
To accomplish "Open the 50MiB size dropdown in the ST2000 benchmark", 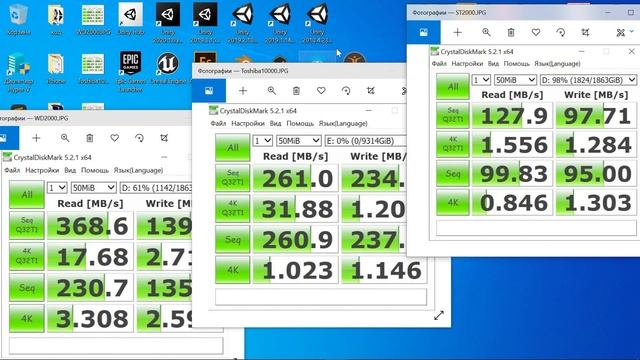I will click(x=515, y=80).
